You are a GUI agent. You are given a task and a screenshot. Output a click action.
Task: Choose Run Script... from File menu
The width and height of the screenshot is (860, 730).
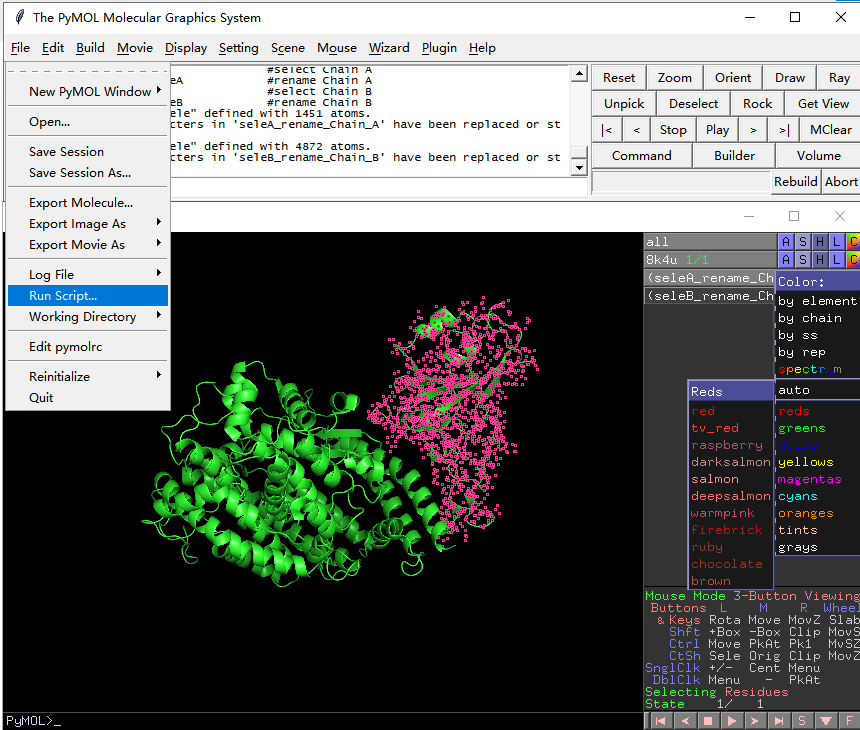pyautogui.click(x=63, y=296)
